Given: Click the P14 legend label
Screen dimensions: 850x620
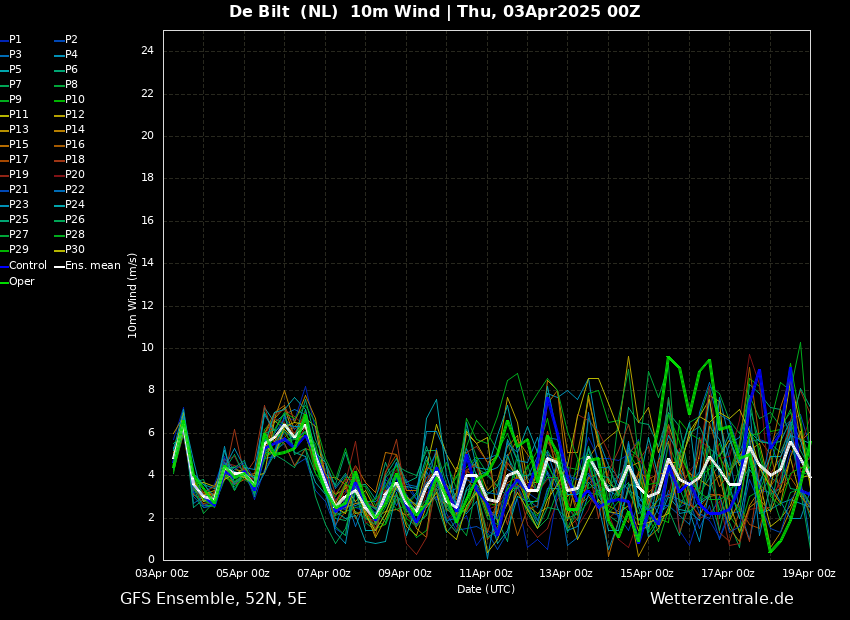Looking at the screenshot, I should click(x=75, y=130).
